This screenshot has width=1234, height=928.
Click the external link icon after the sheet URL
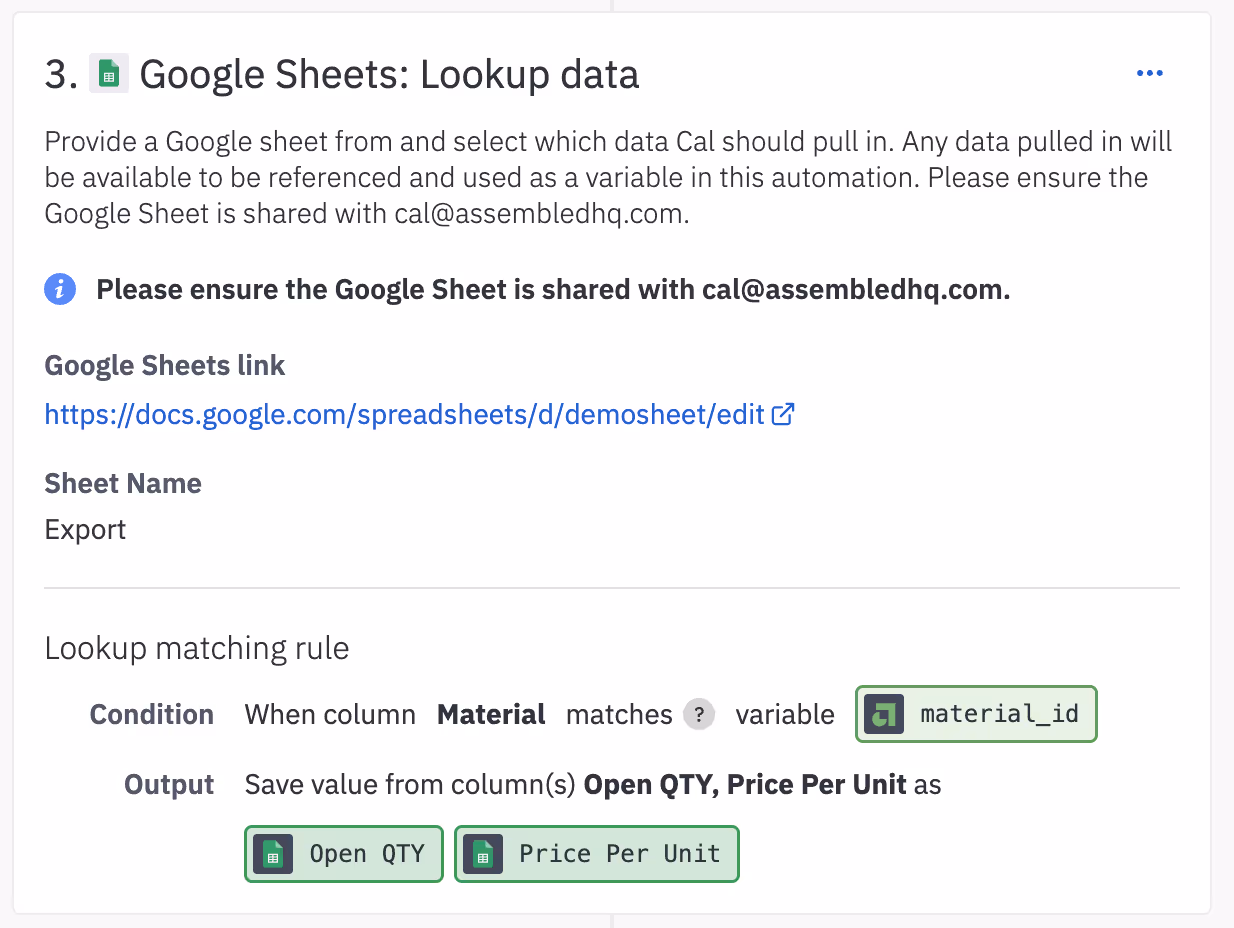(783, 413)
